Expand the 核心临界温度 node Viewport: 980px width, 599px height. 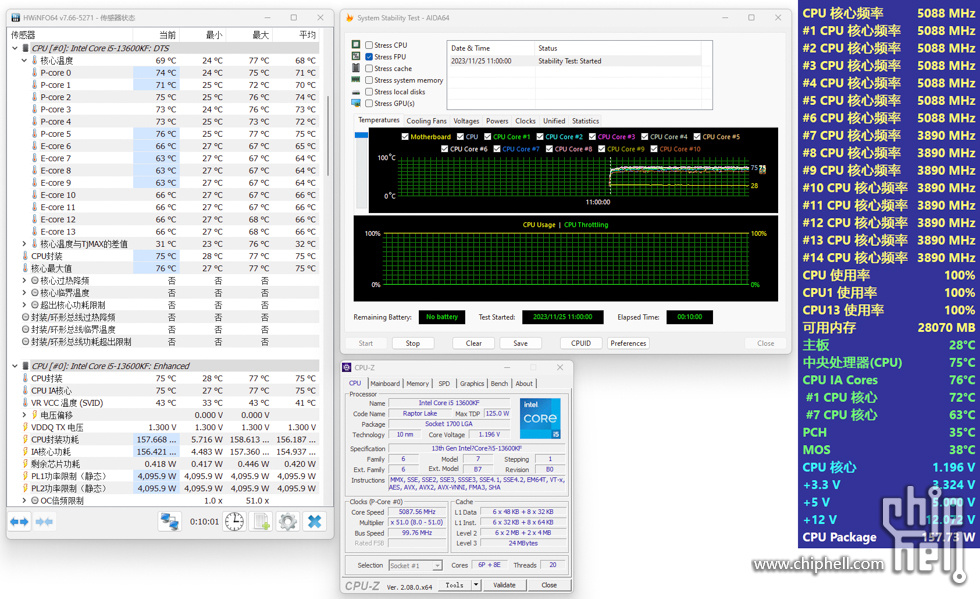pyautogui.click(x=24, y=293)
